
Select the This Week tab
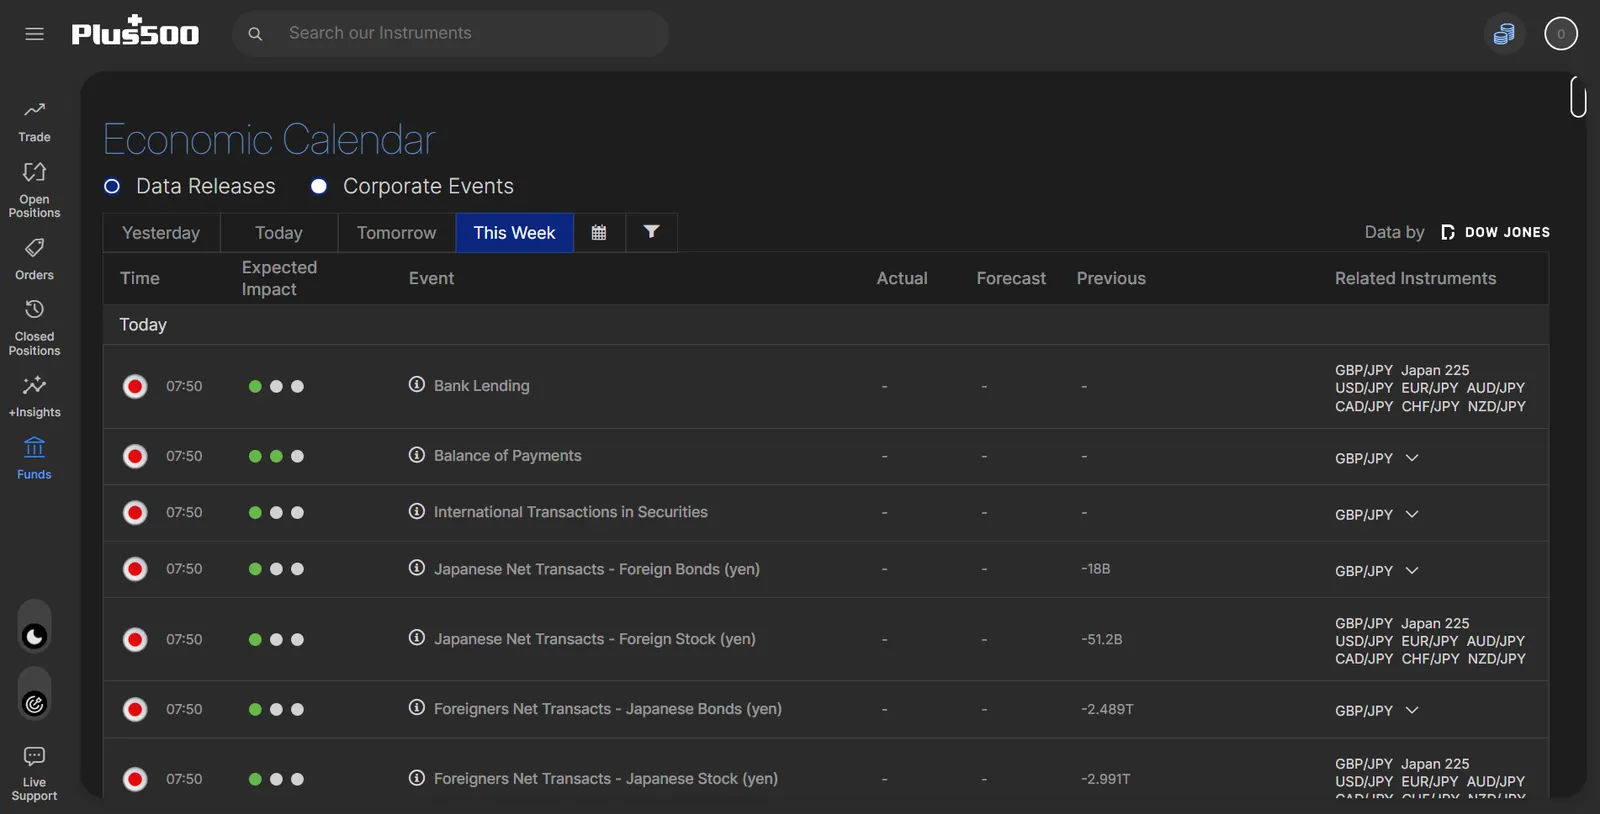(515, 233)
